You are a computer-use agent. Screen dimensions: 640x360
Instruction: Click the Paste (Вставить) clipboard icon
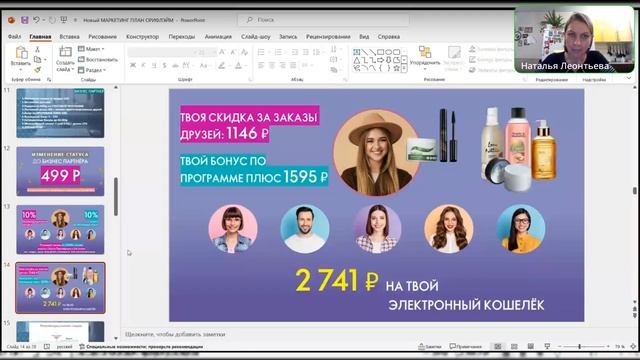(x=21, y=53)
